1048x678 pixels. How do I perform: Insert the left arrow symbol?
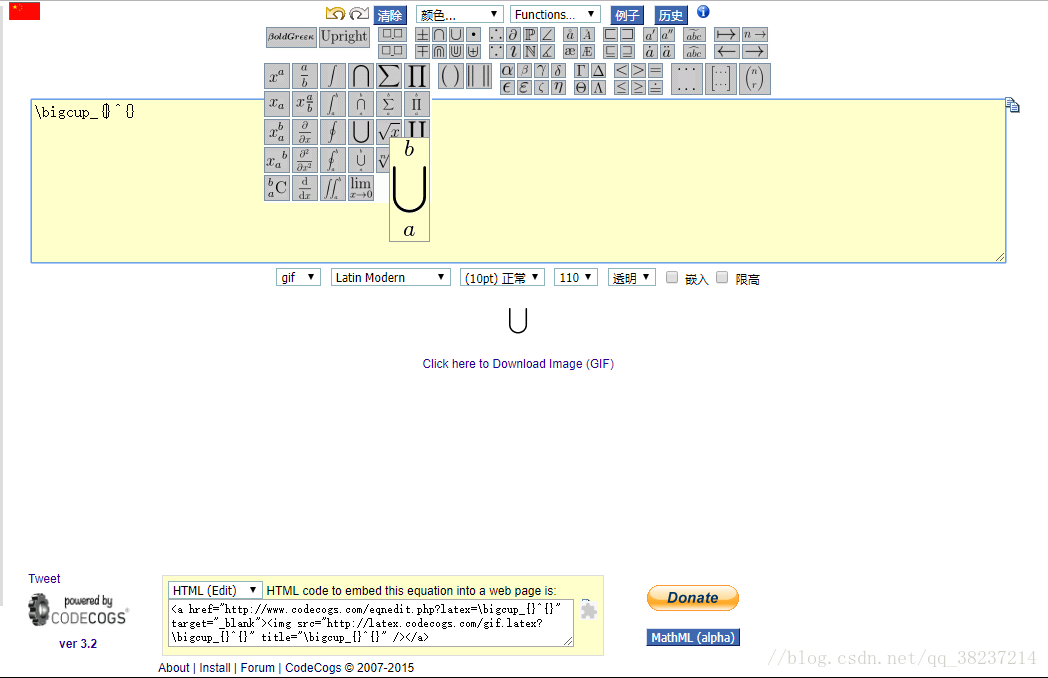pyautogui.click(x=727, y=51)
